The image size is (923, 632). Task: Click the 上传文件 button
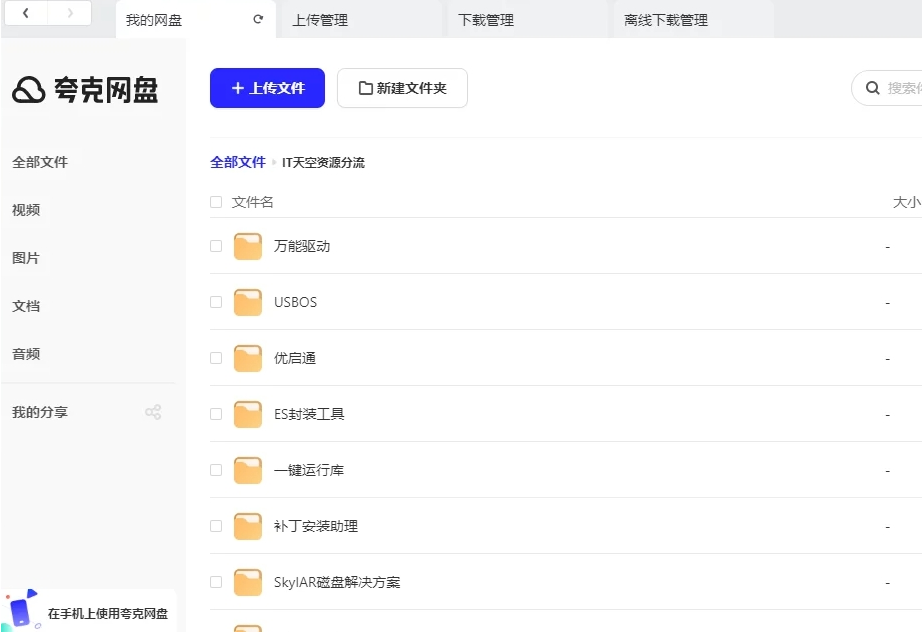click(267, 88)
